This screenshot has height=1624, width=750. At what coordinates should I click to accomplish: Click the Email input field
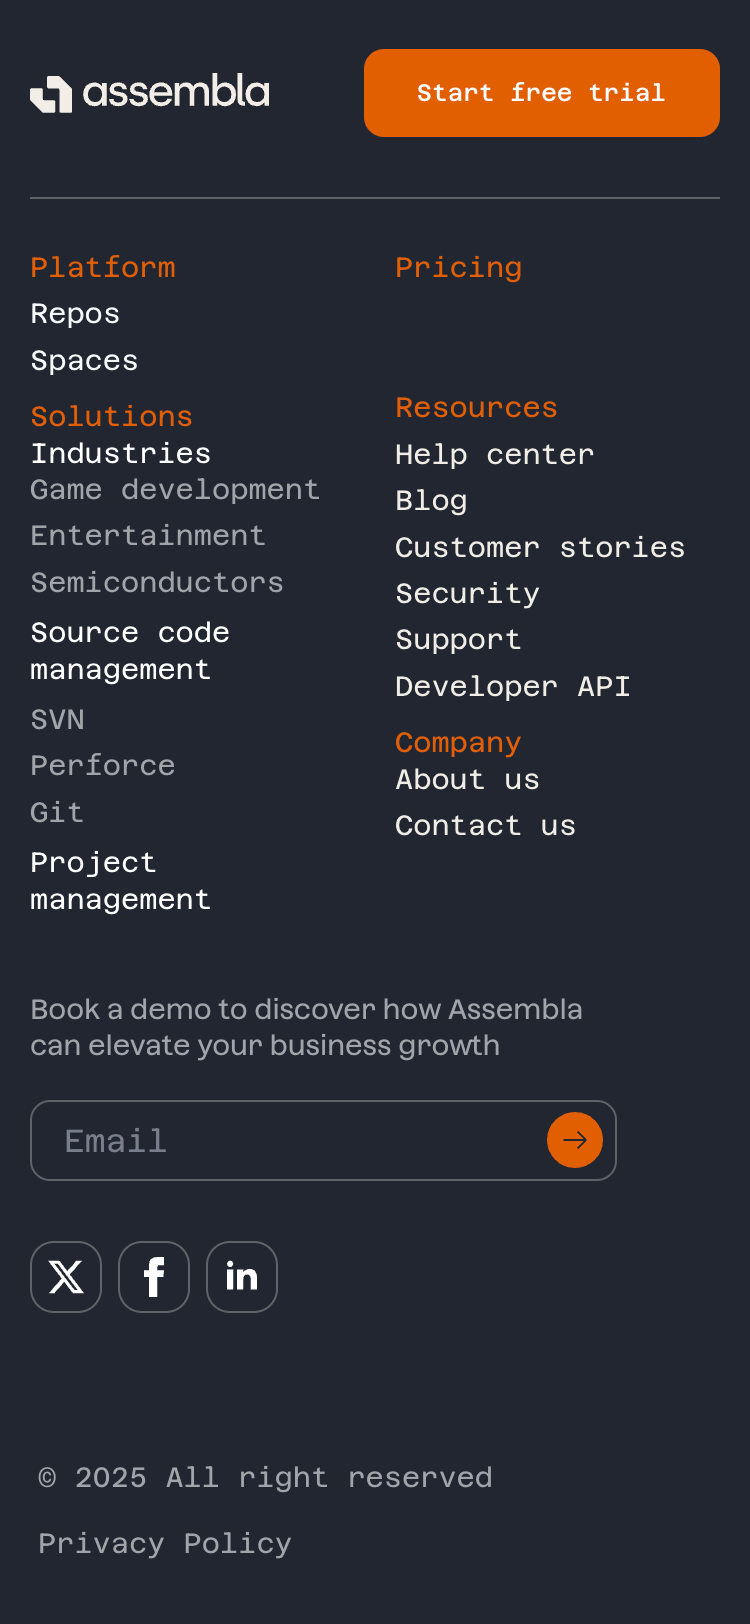250,1140
